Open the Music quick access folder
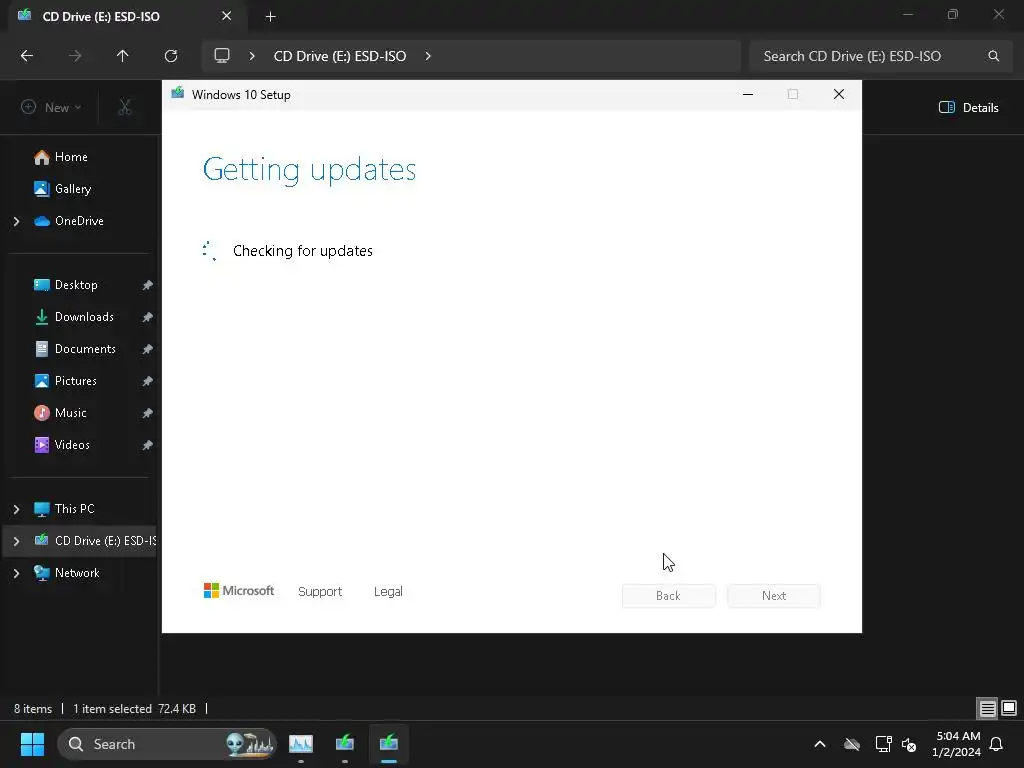The width and height of the screenshot is (1024, 768). tap(70, 413)
